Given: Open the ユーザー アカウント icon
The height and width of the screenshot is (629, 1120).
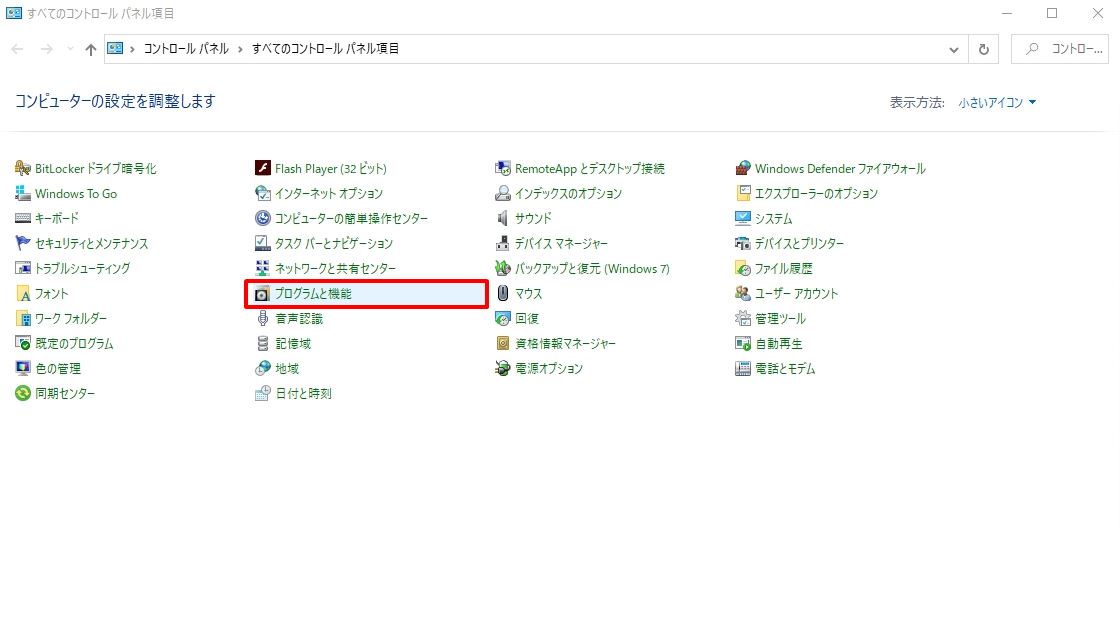Looking at the screenshot, I should [743, 293].
